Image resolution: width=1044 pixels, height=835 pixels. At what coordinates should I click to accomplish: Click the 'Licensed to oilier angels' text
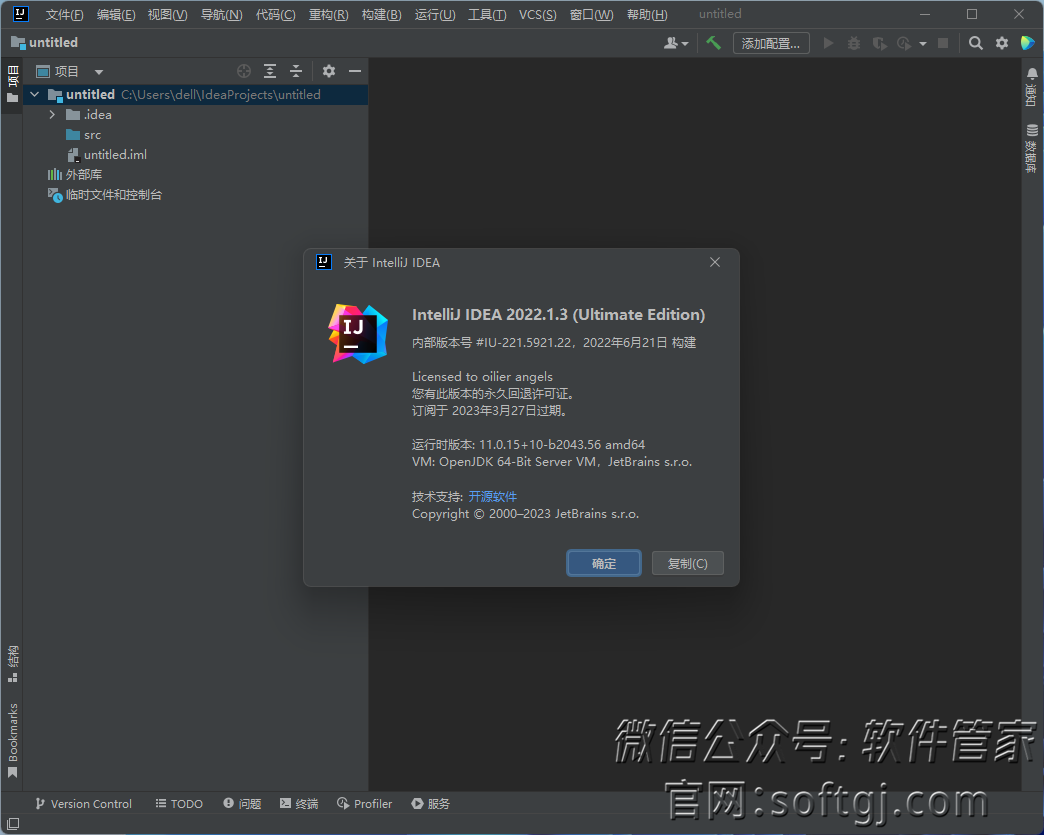[482, 376]
